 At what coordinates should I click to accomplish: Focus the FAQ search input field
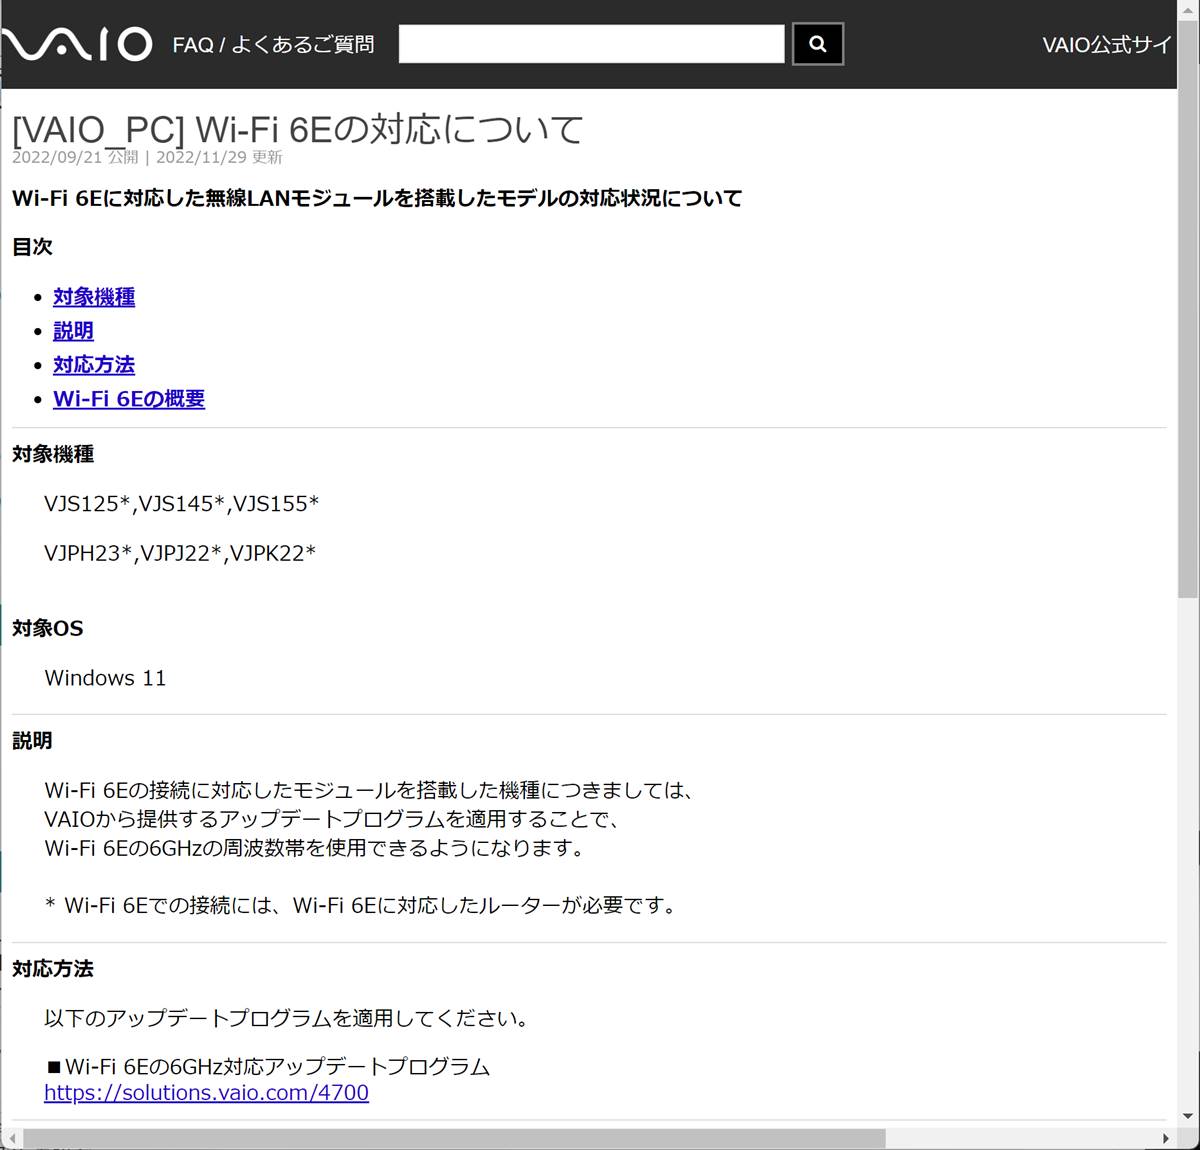(591, 44)
